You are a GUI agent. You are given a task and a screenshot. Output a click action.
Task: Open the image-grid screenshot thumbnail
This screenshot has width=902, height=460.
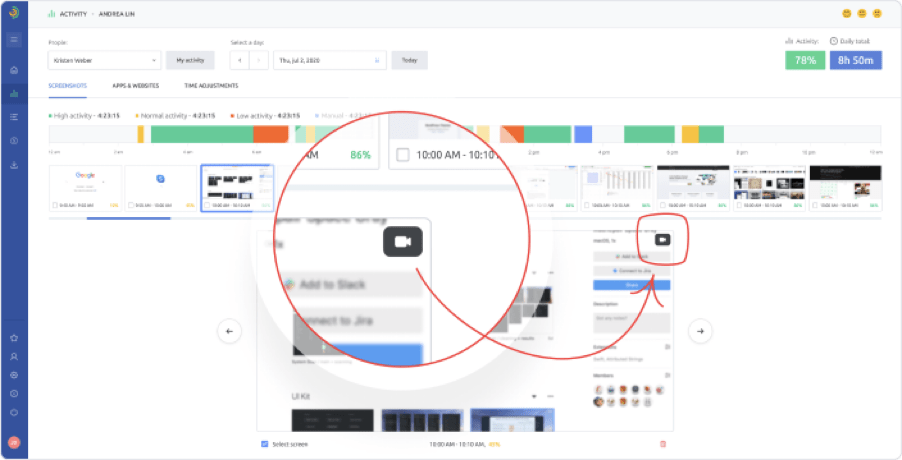(x=769, y=188)
